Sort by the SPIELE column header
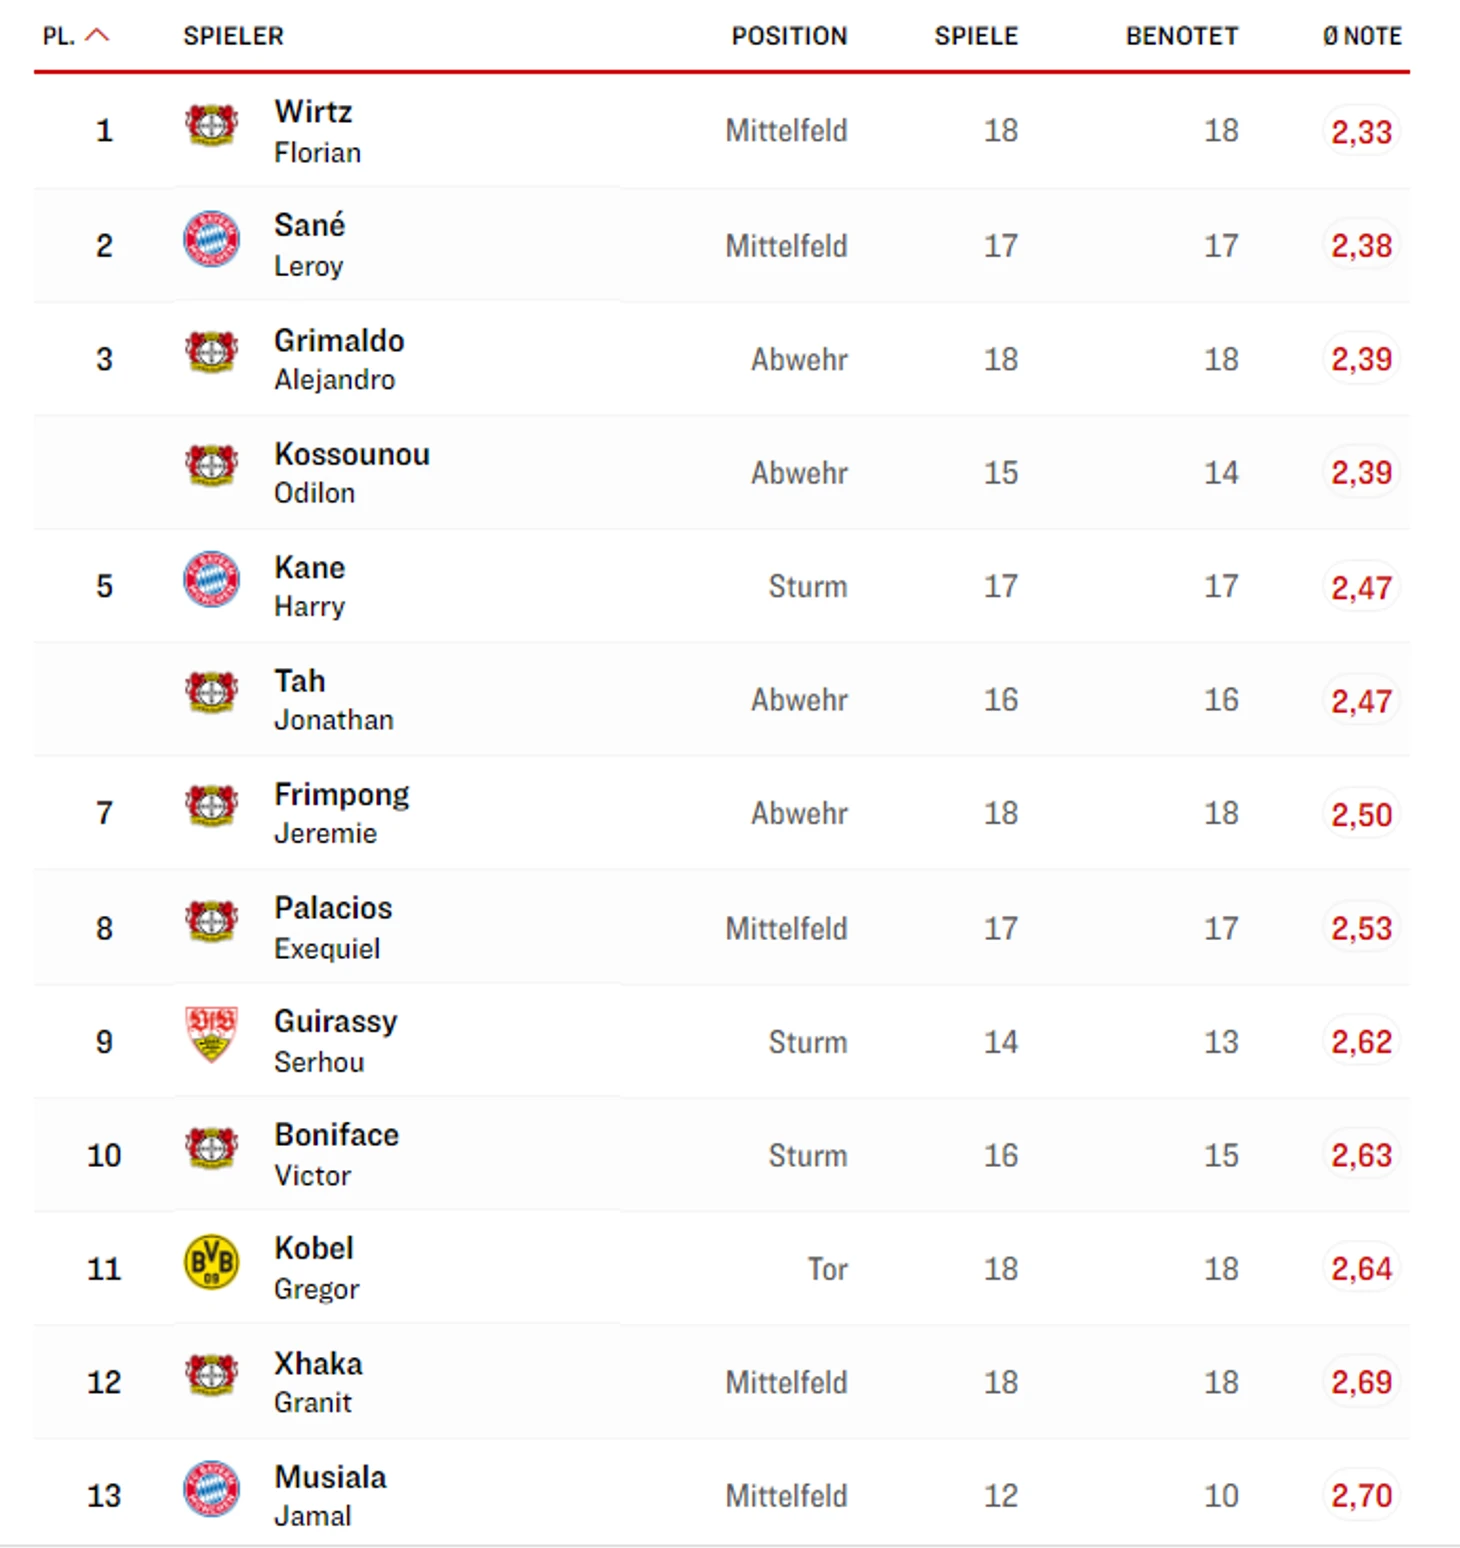 pos(976,36)
